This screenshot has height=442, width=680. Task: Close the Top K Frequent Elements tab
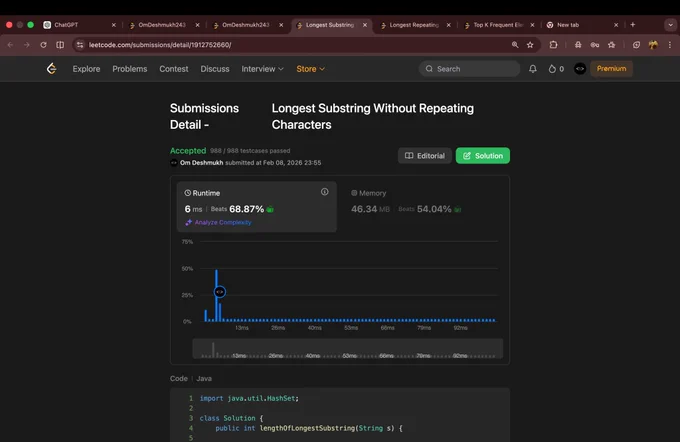pyautogui.click(x=532, y=25)
